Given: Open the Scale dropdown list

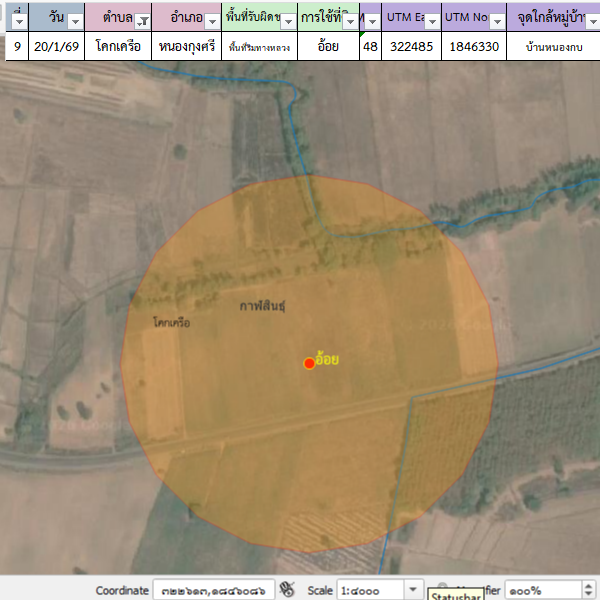Looking at the screenshot, I should pos(413,590).
